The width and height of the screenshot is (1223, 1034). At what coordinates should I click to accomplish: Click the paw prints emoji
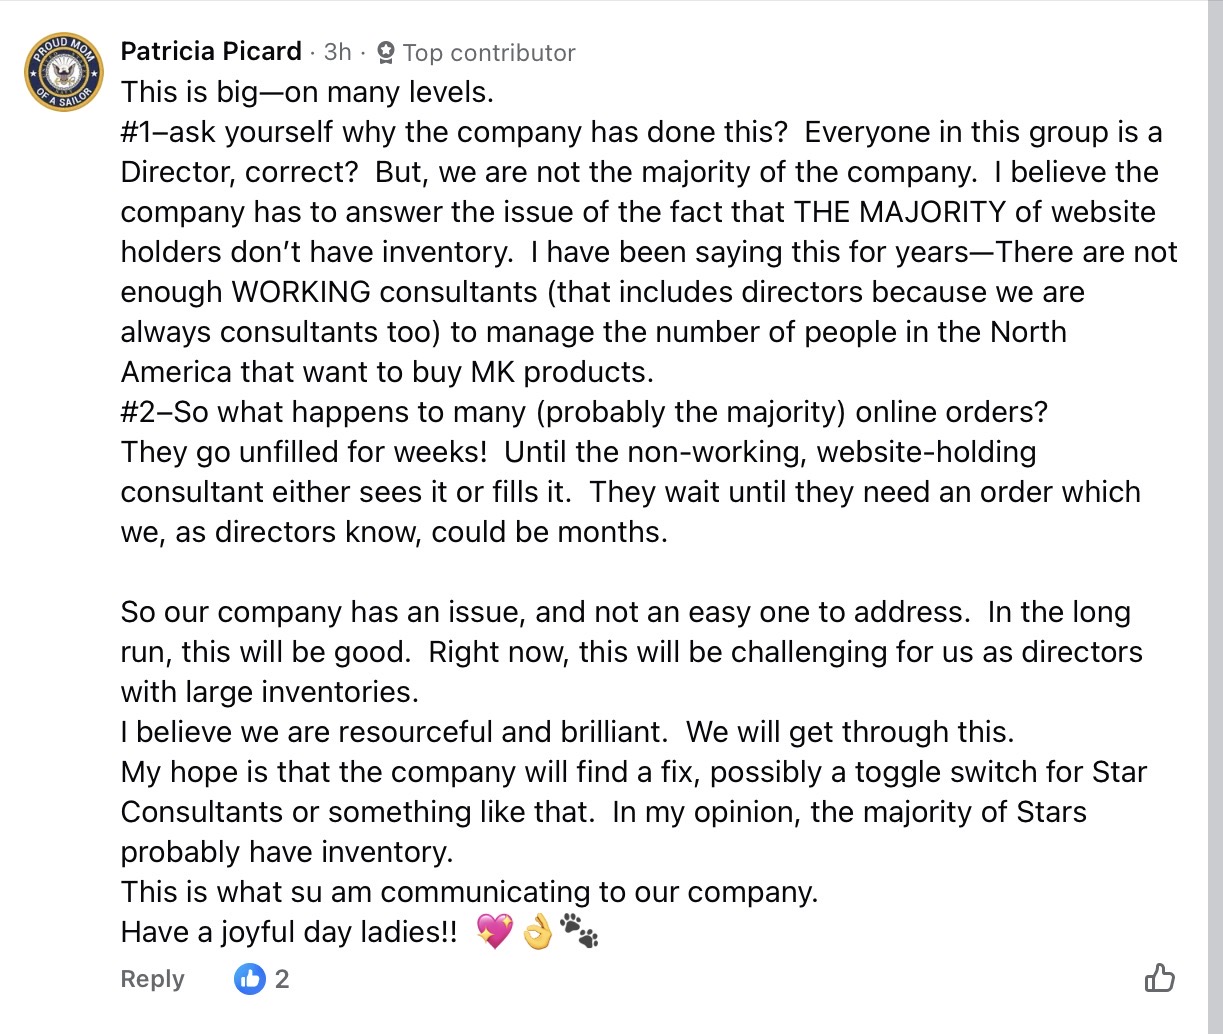[580, 932]
